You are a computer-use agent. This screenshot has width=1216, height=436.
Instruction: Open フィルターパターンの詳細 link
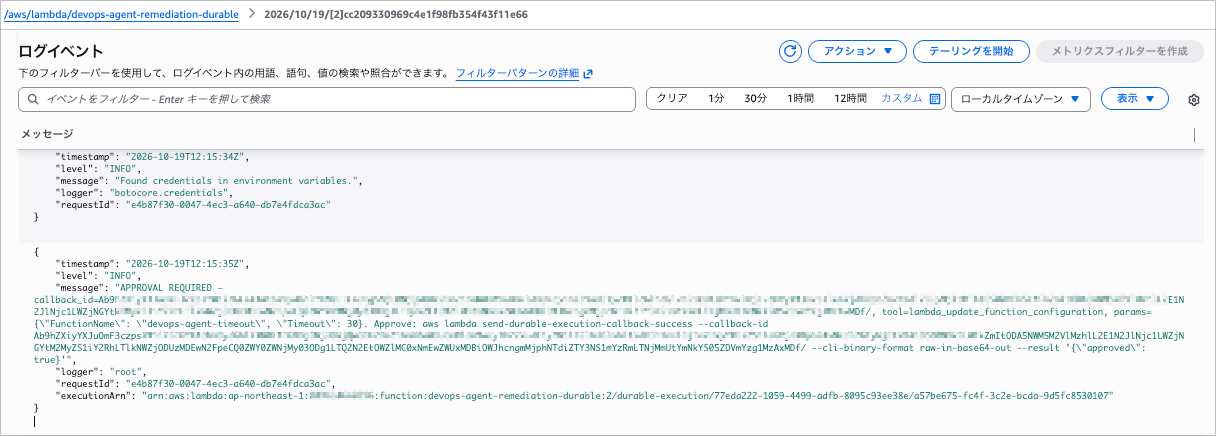(517, 74)
